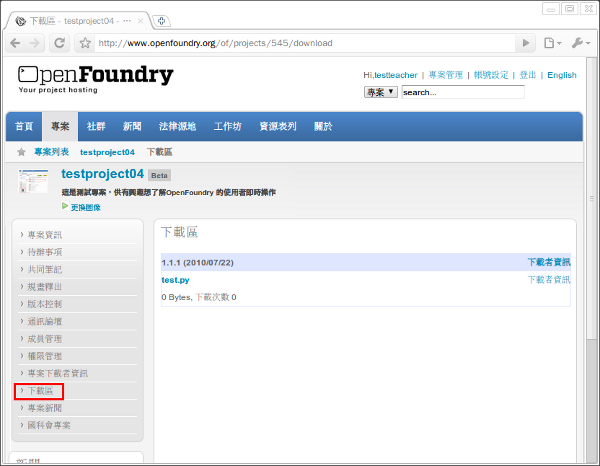Image resolution: width=600 pixels, height=466 pixels.
Task: Click 專案列表 in the breadcrumb
Action: pyautogui.click(x=52, y=152)
